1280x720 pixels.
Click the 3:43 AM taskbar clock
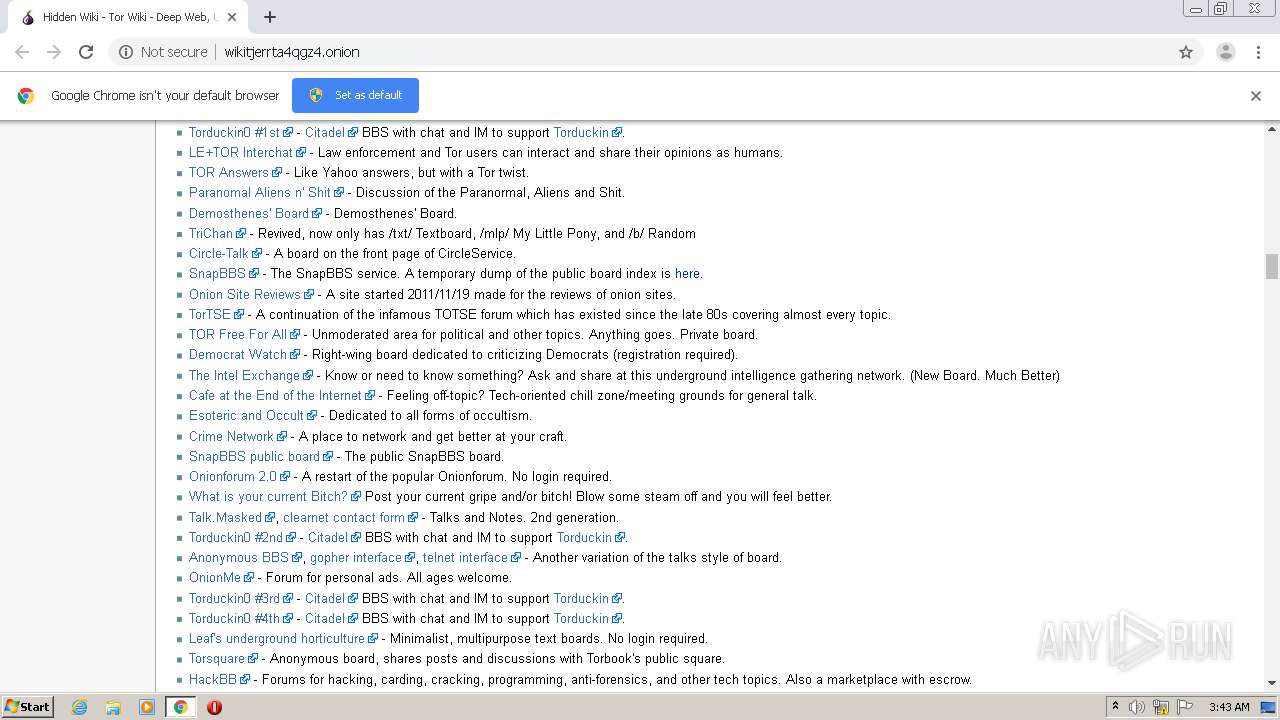pyautogui.click(x=1229, y=707)
